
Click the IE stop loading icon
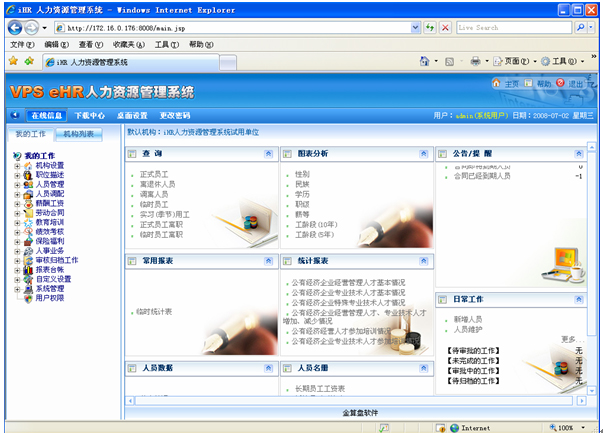click(x=445, y=28)
